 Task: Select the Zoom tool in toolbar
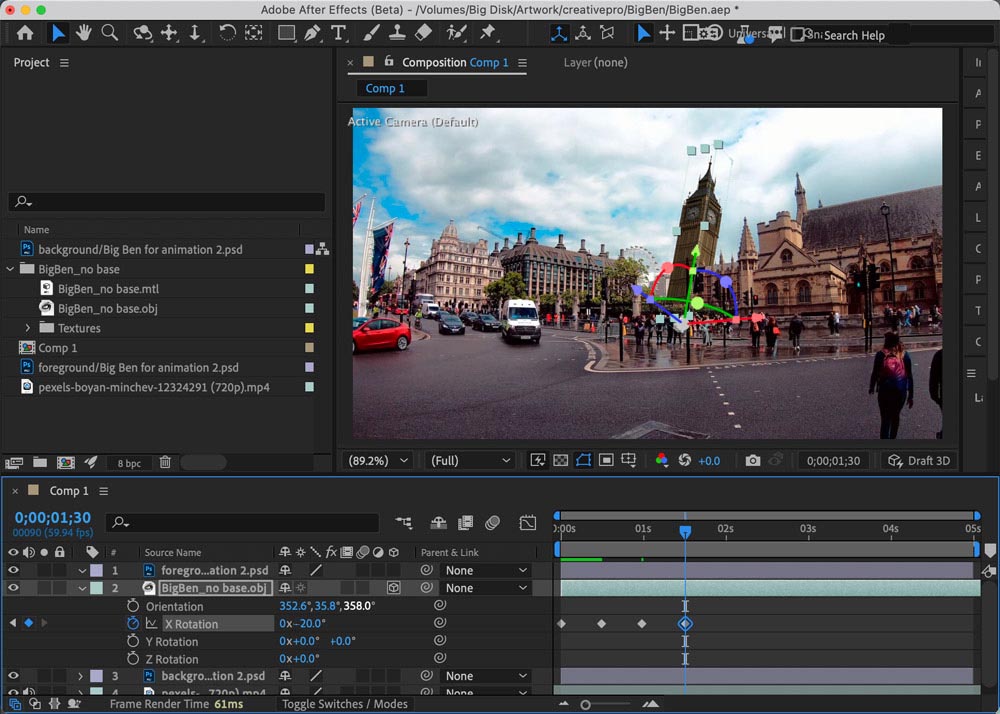[109, 33]
